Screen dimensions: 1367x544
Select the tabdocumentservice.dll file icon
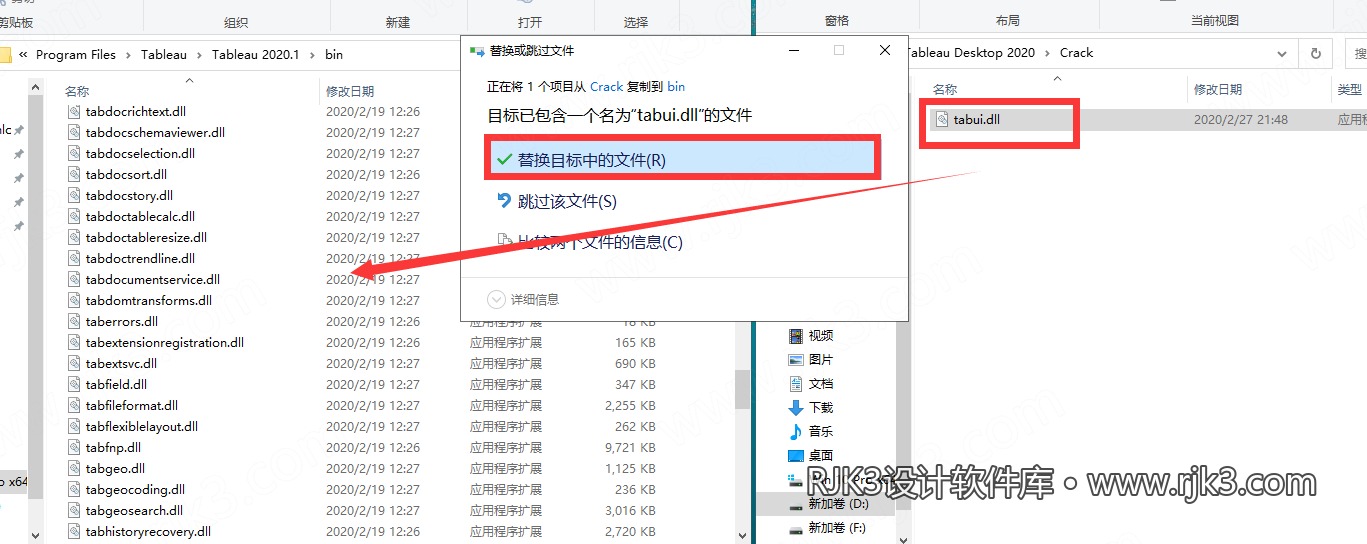click(74, 280)
